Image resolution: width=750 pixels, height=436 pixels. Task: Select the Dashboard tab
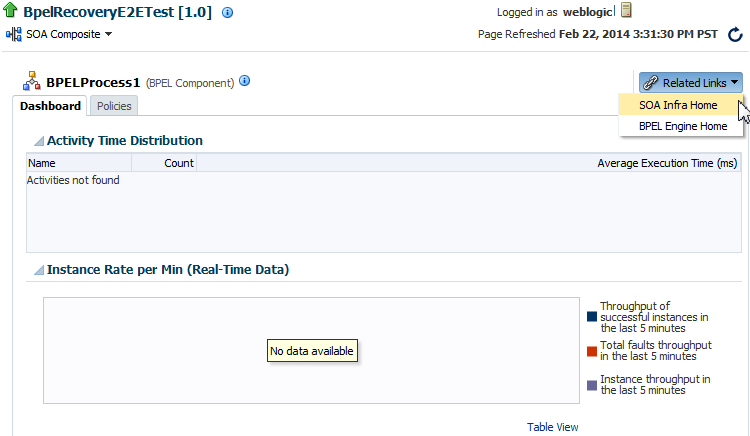click(50, 106)
